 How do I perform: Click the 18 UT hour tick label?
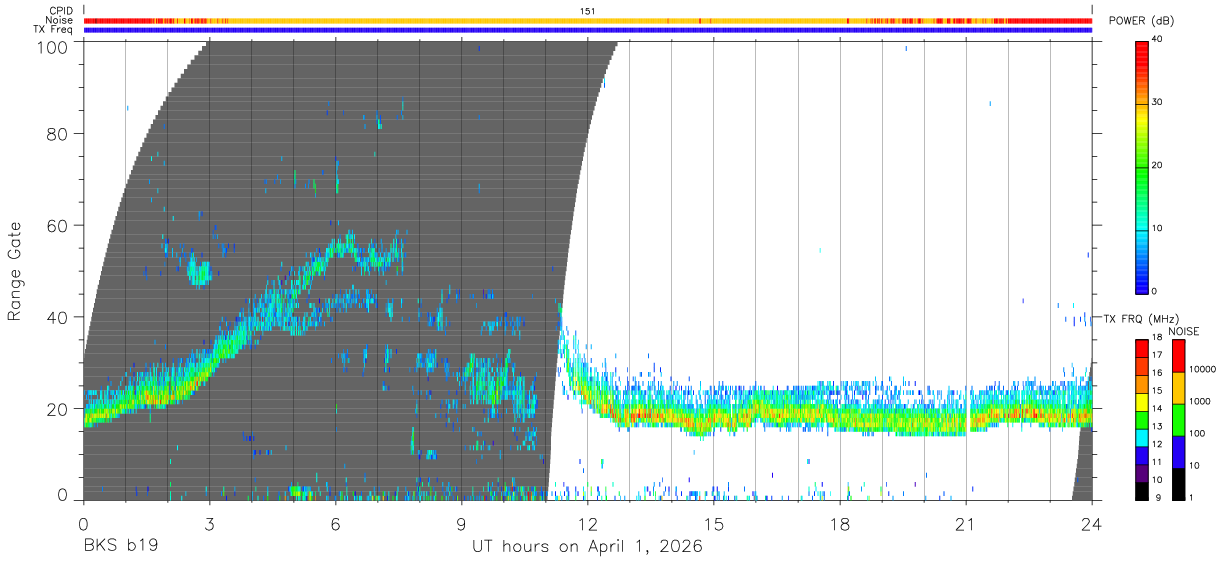point(839,522)
